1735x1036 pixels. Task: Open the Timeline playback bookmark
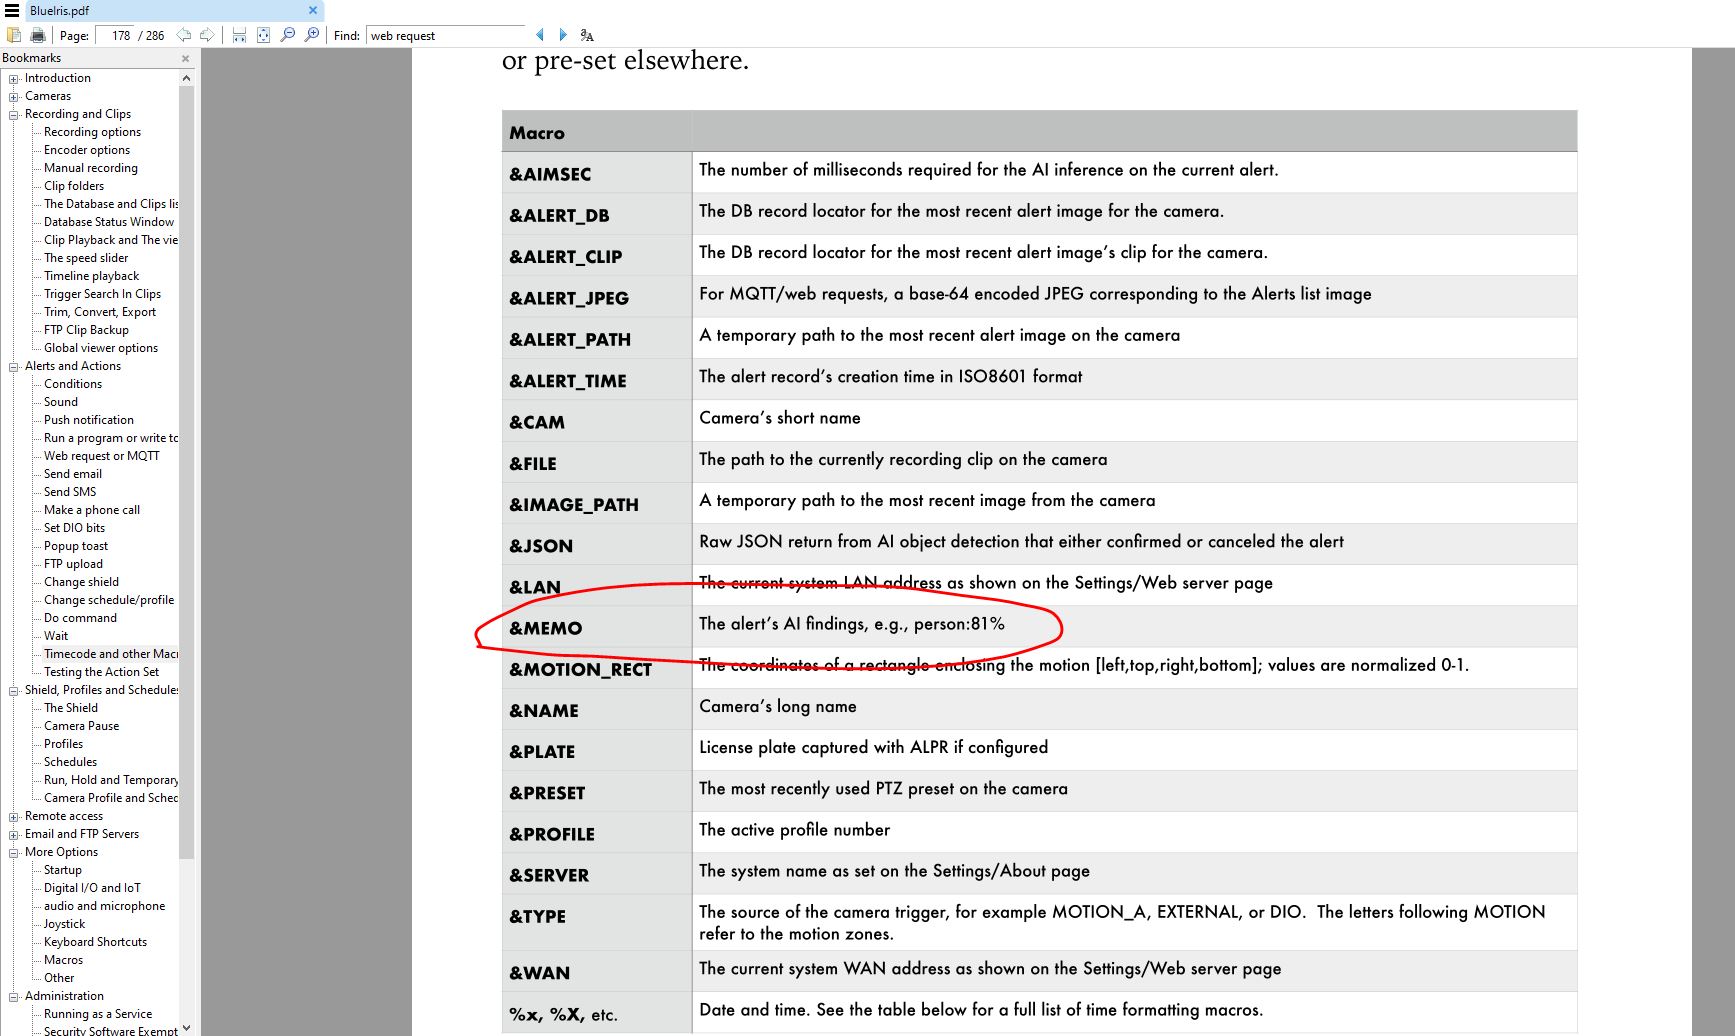click(x=92, y=276)
